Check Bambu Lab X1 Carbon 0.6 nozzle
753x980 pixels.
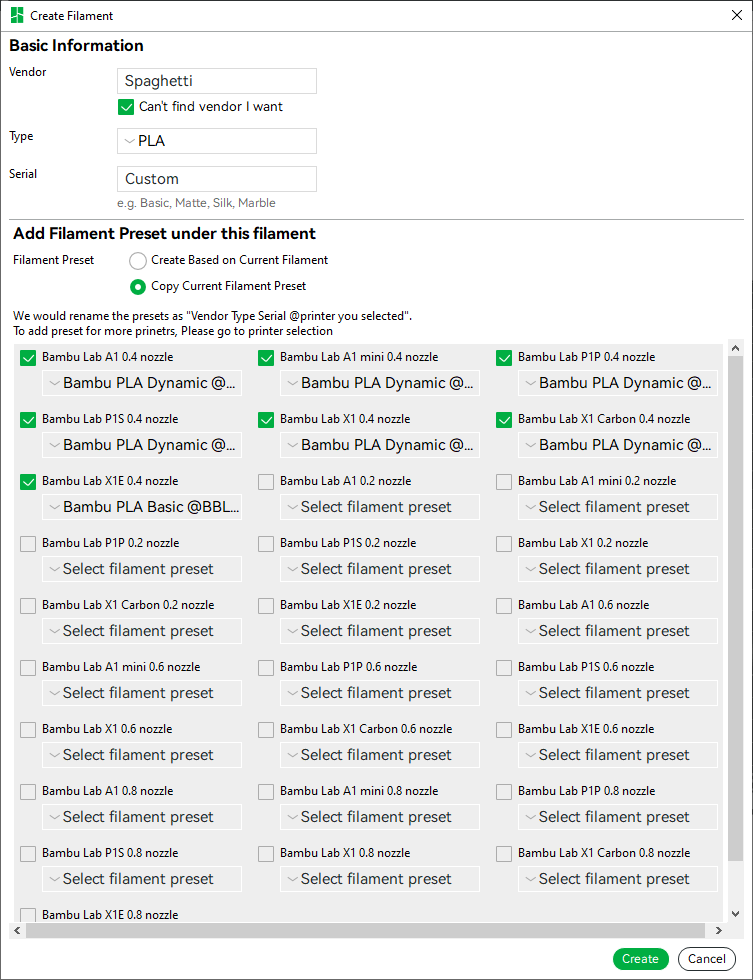click(266, 730)
